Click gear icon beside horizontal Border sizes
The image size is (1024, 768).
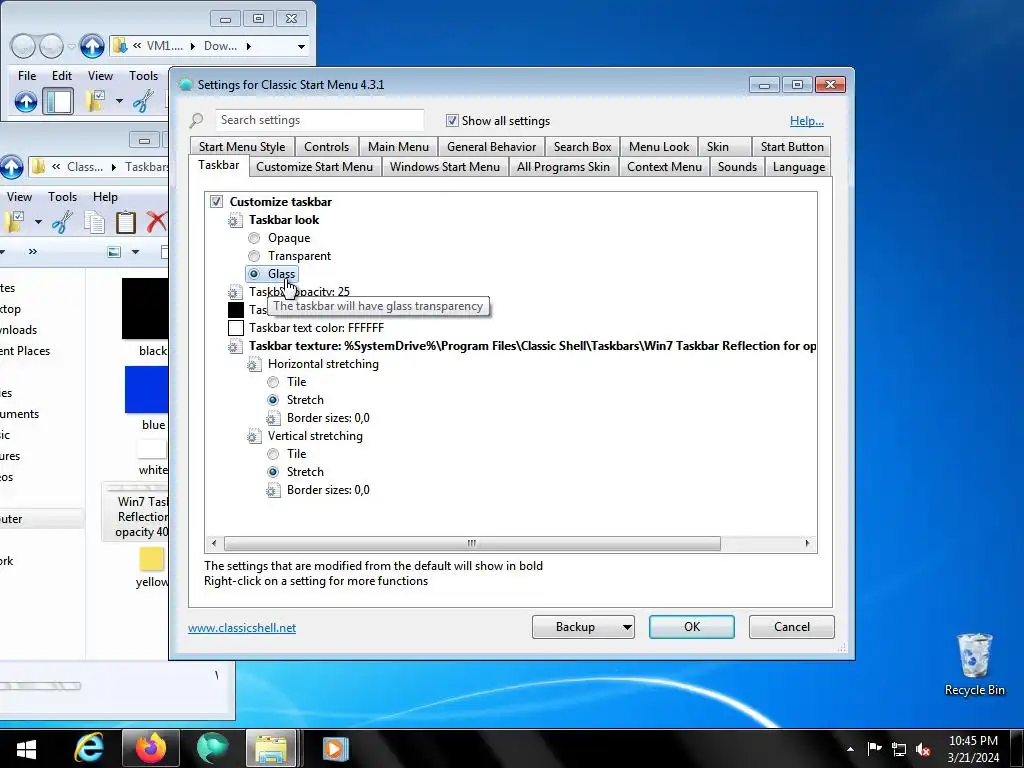273,418
